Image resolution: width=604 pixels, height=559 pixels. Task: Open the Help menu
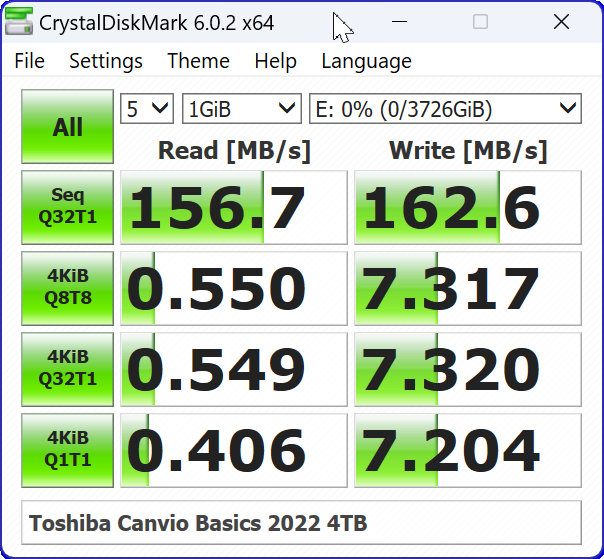pyautogui.click(x=275, y=61)
